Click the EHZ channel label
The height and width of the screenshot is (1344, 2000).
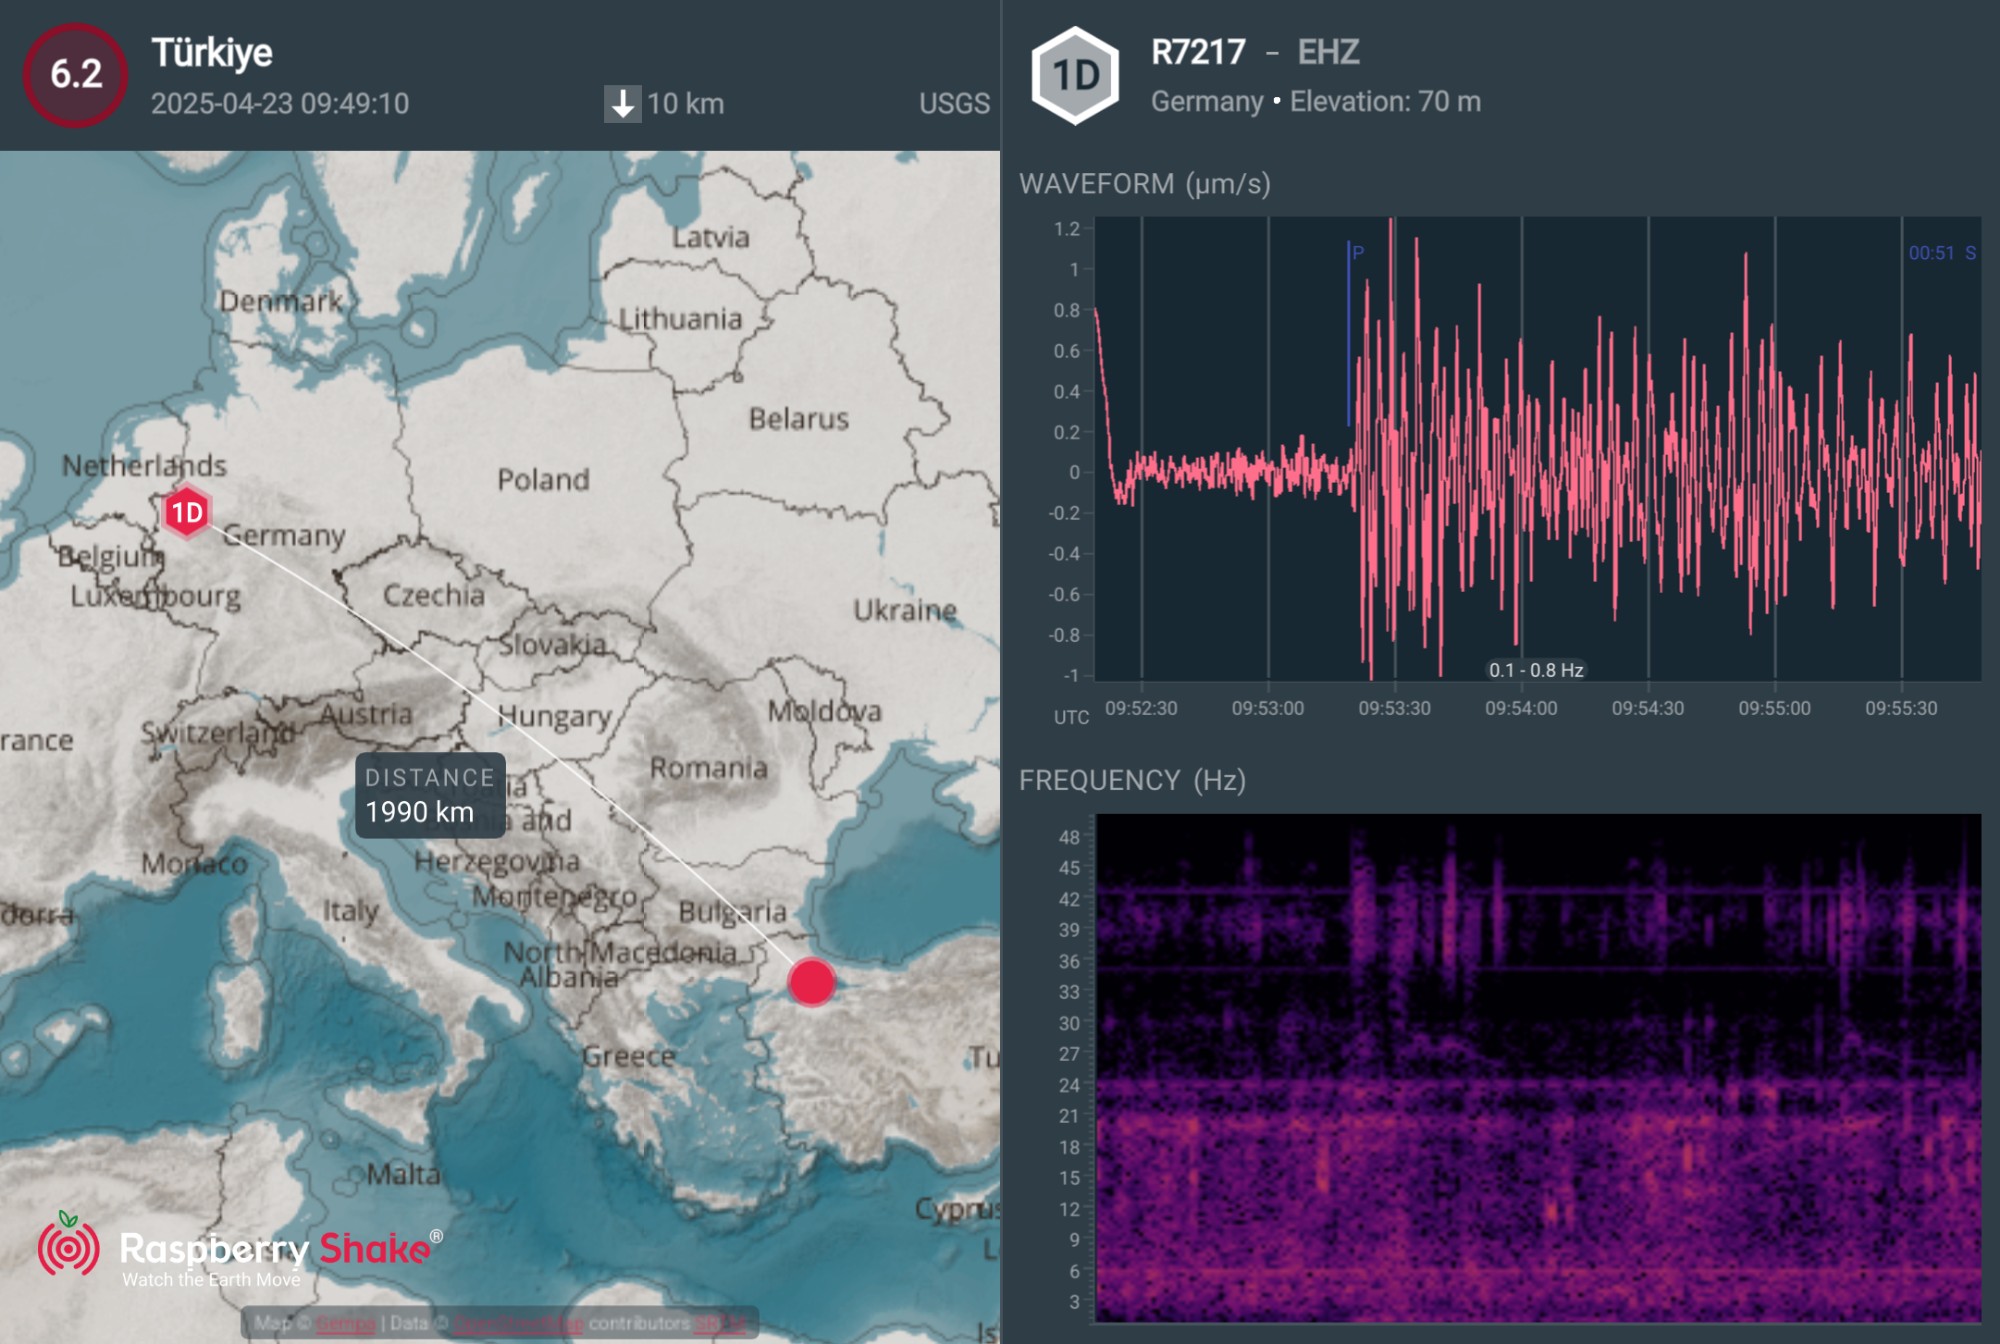[1328, 52]
